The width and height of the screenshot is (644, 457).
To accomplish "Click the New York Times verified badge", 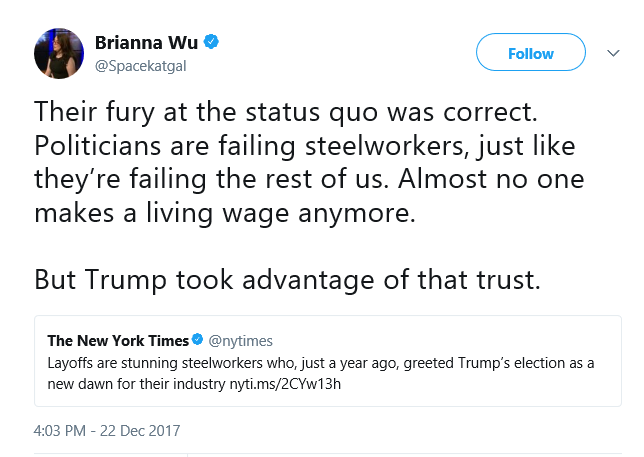I will pos(198,340).
